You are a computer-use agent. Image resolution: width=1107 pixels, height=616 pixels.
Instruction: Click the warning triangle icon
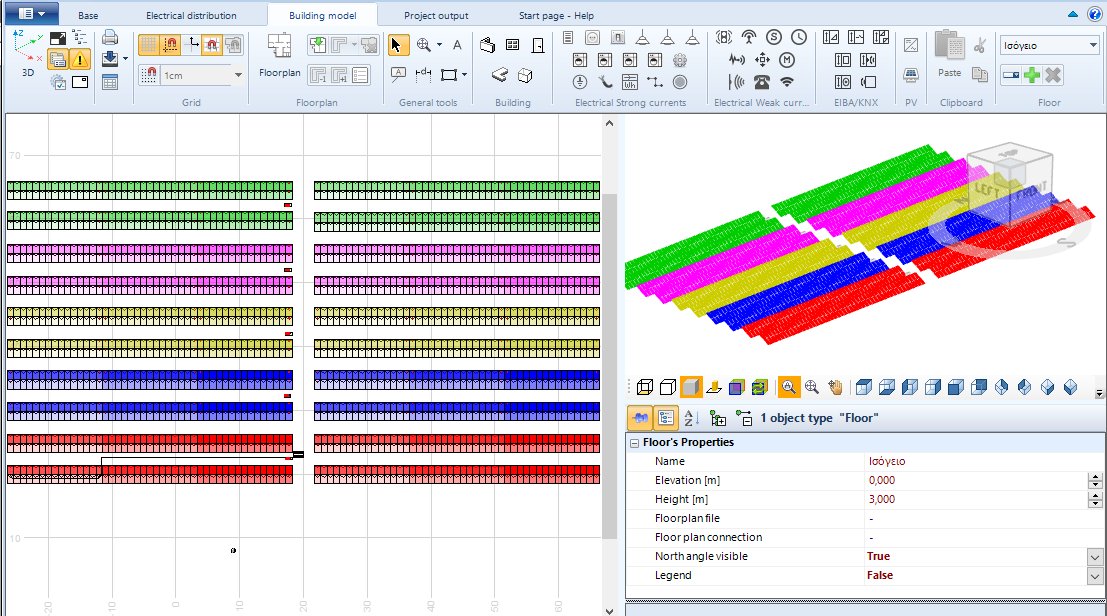(x=80, y=60)
